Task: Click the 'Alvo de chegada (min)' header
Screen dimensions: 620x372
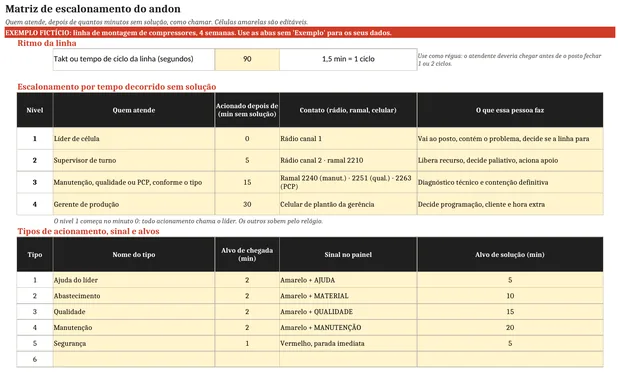Action: pos(247,255)
